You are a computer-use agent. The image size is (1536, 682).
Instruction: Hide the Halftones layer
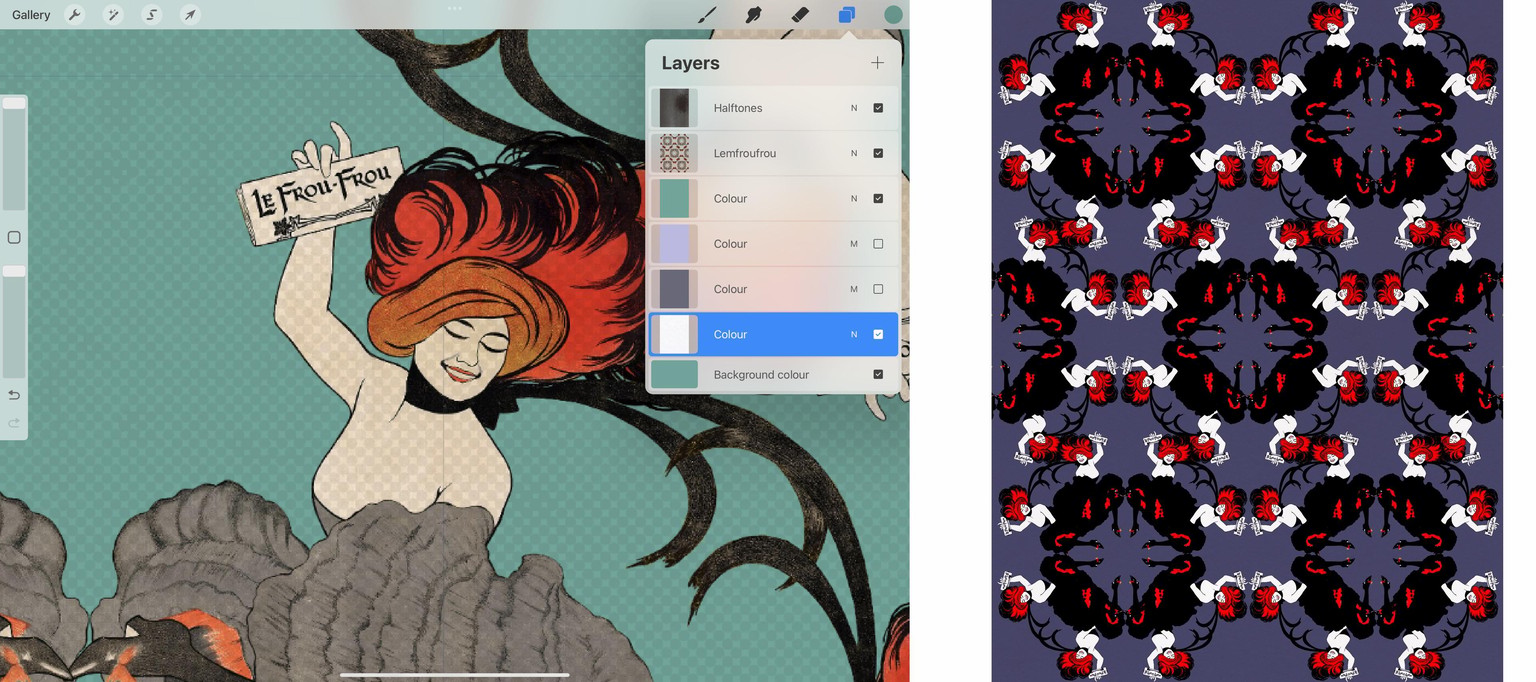tap(878, 108)
